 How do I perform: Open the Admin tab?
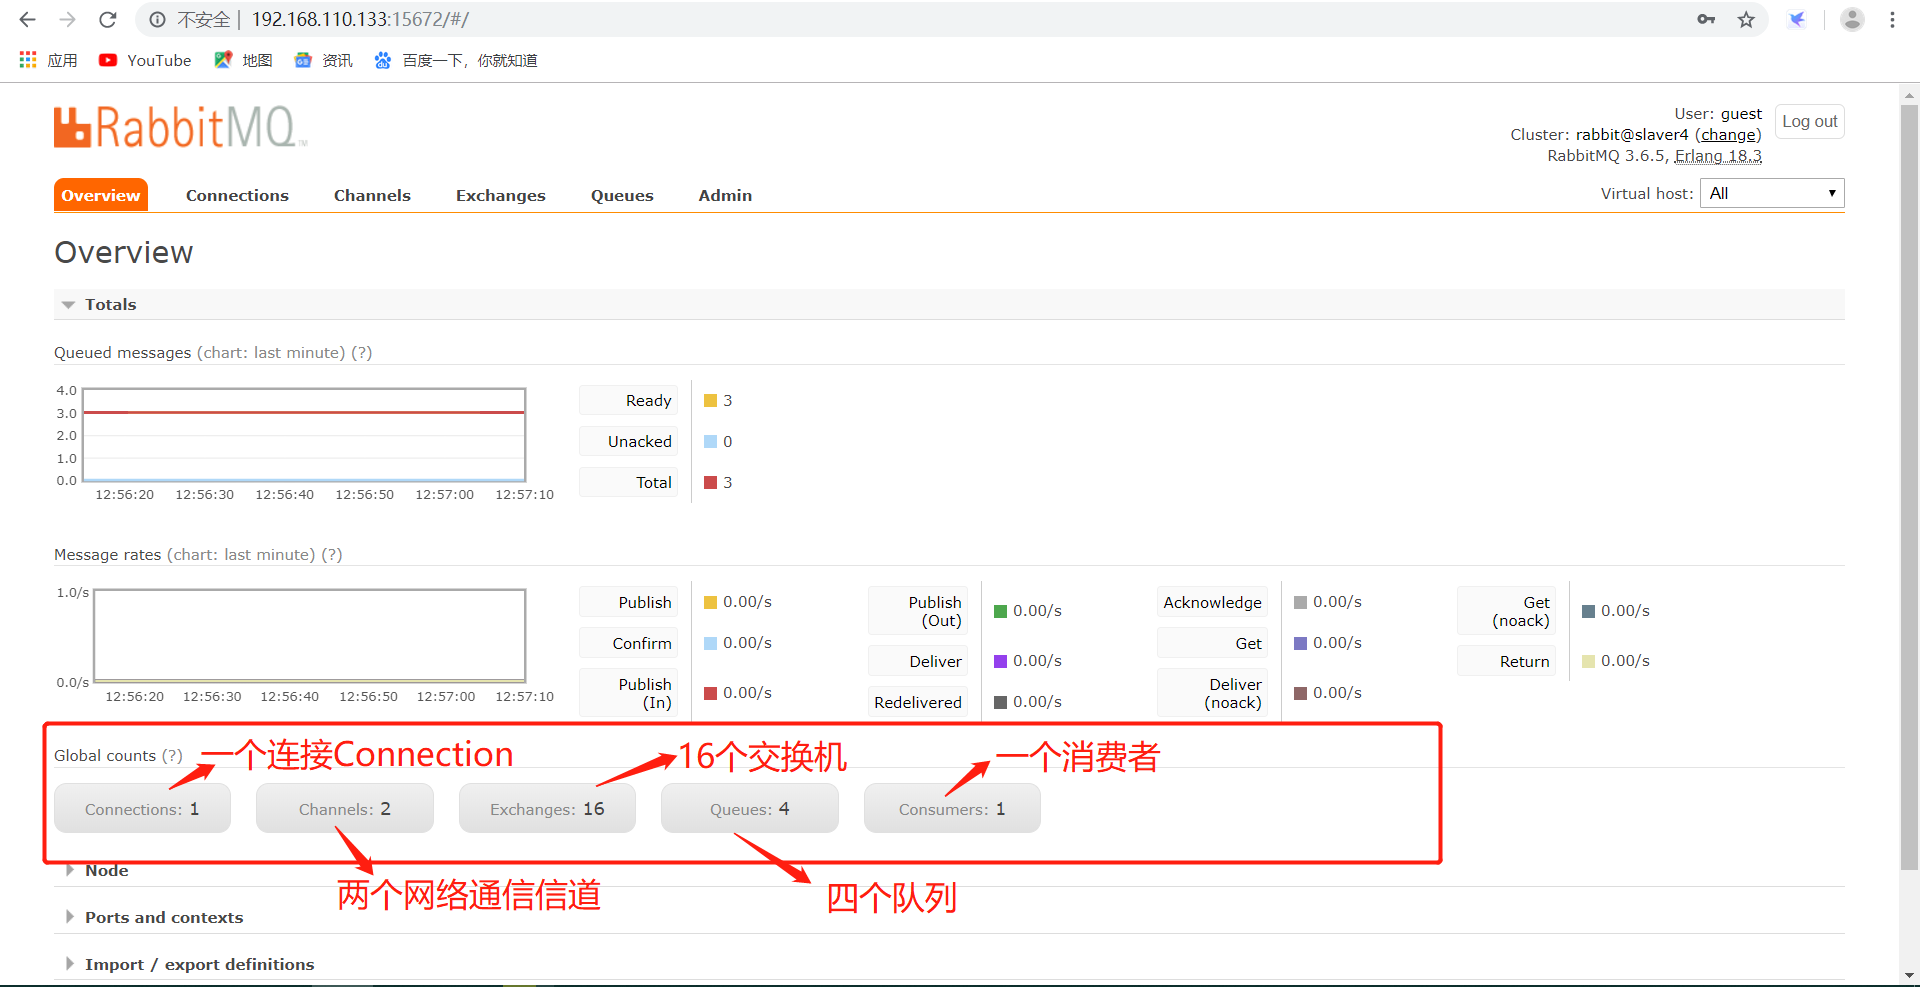(x=724, y=195)
